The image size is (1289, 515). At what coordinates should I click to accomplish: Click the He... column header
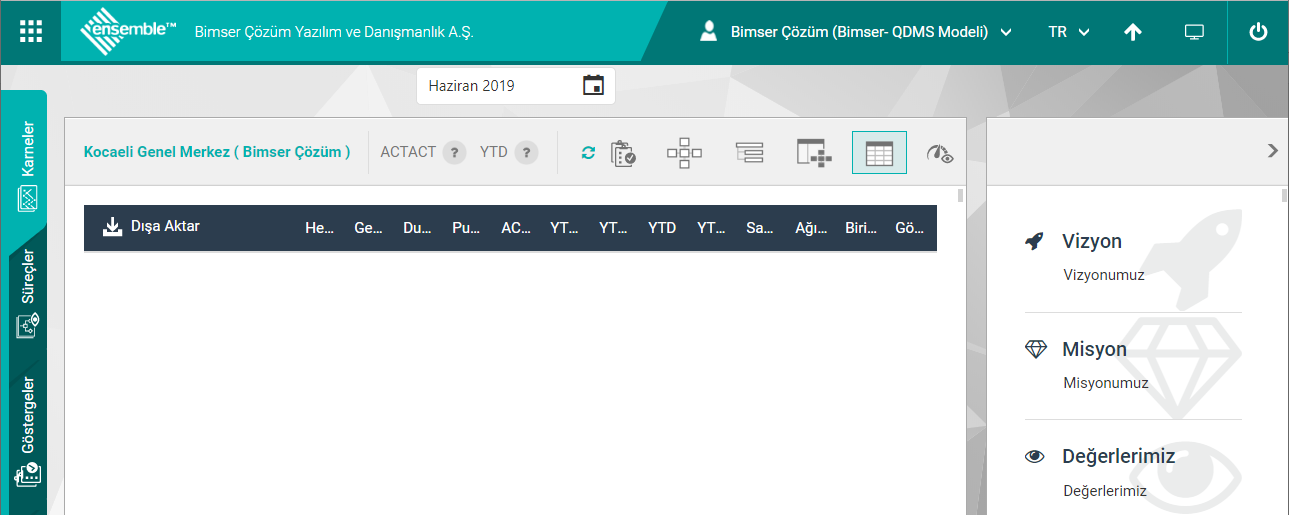(320, 228)
